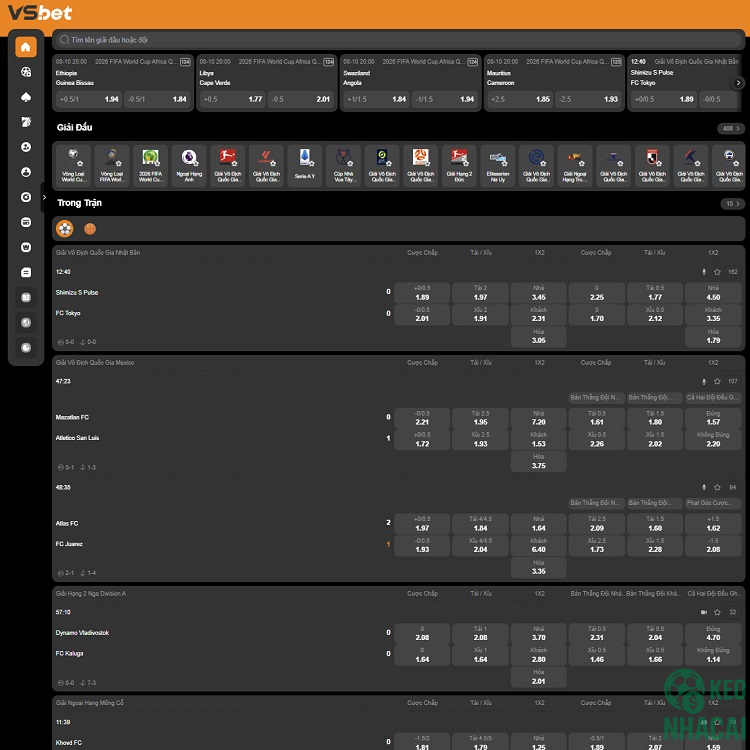Screen dimensions: 750x750
Task: Favorite the Shimizu S Pulse match with star
Action: pos(717,272)
